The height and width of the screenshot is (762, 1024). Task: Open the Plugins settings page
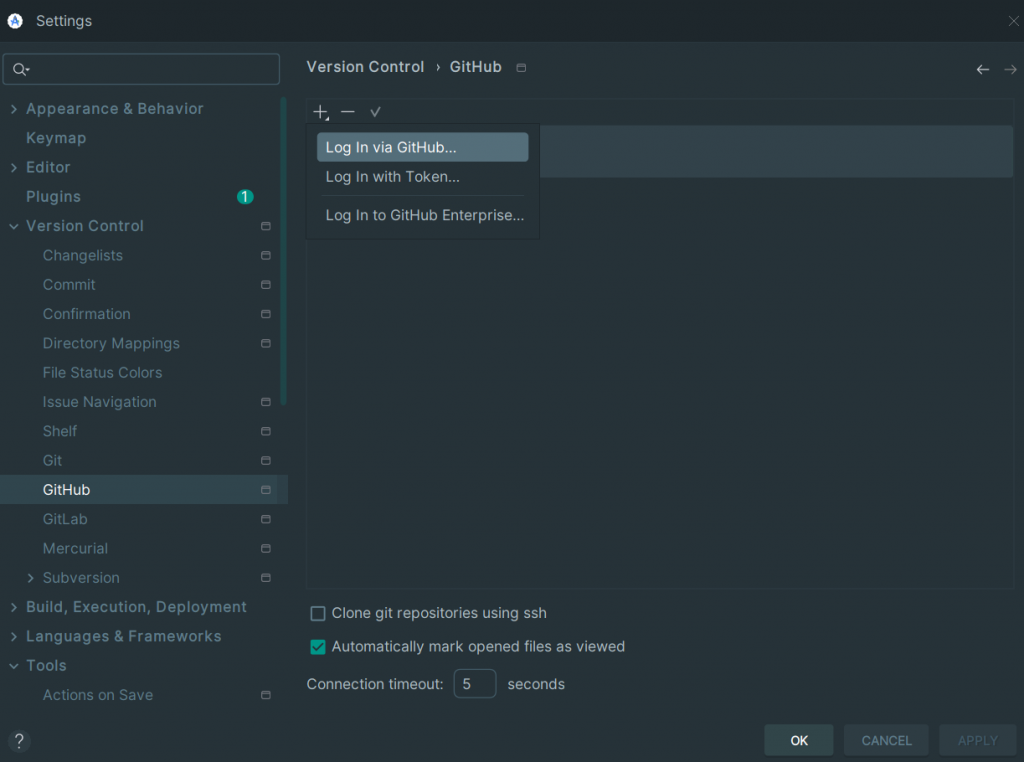coord(54,197)
